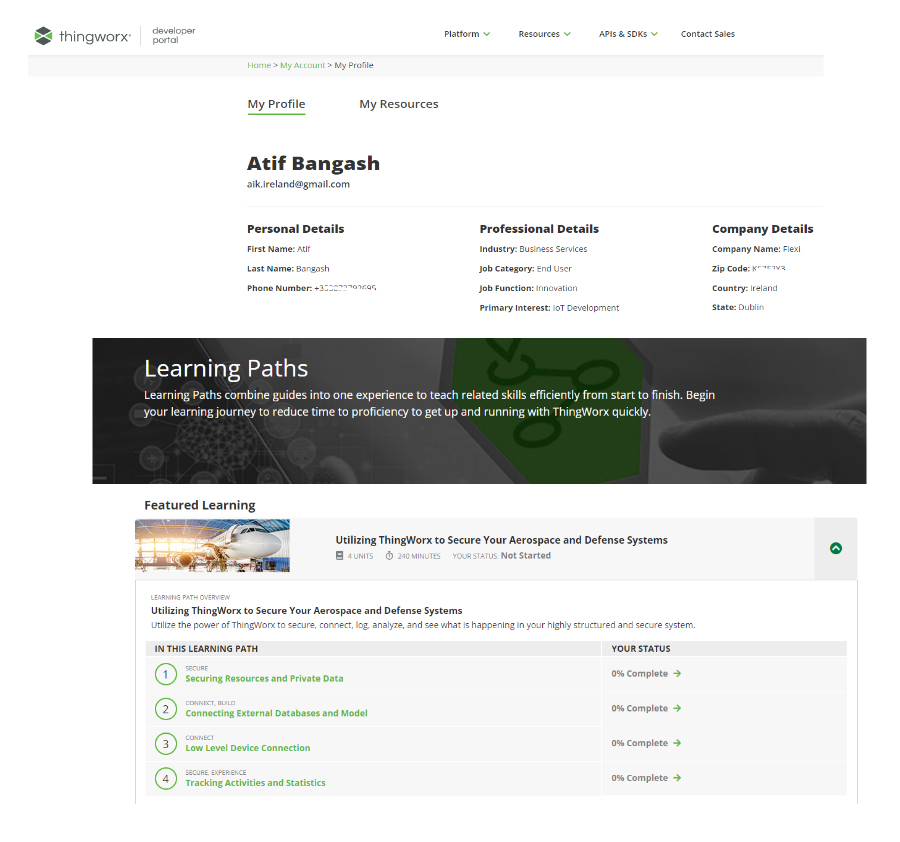Open the APIs & SDKs dropdown
900x842 pixels.
(628, 34)
